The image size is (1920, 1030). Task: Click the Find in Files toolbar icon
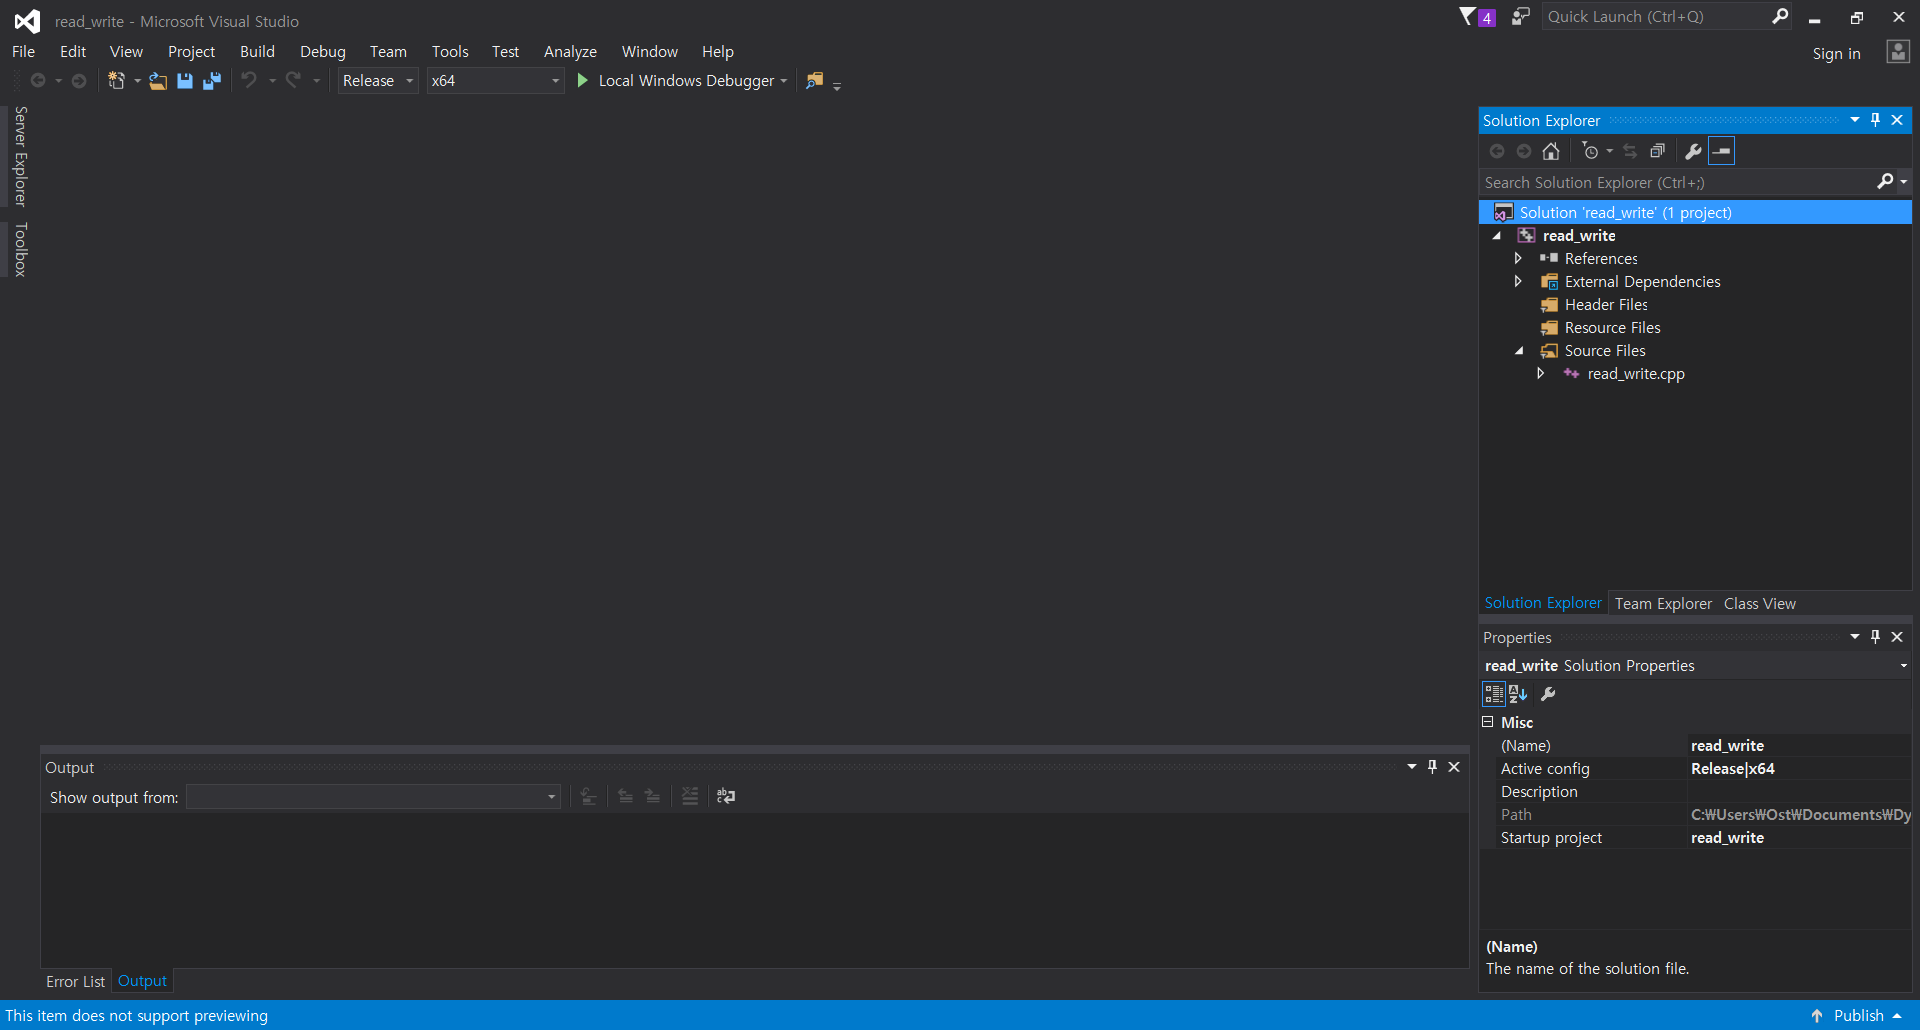click(x=815, y=81)
